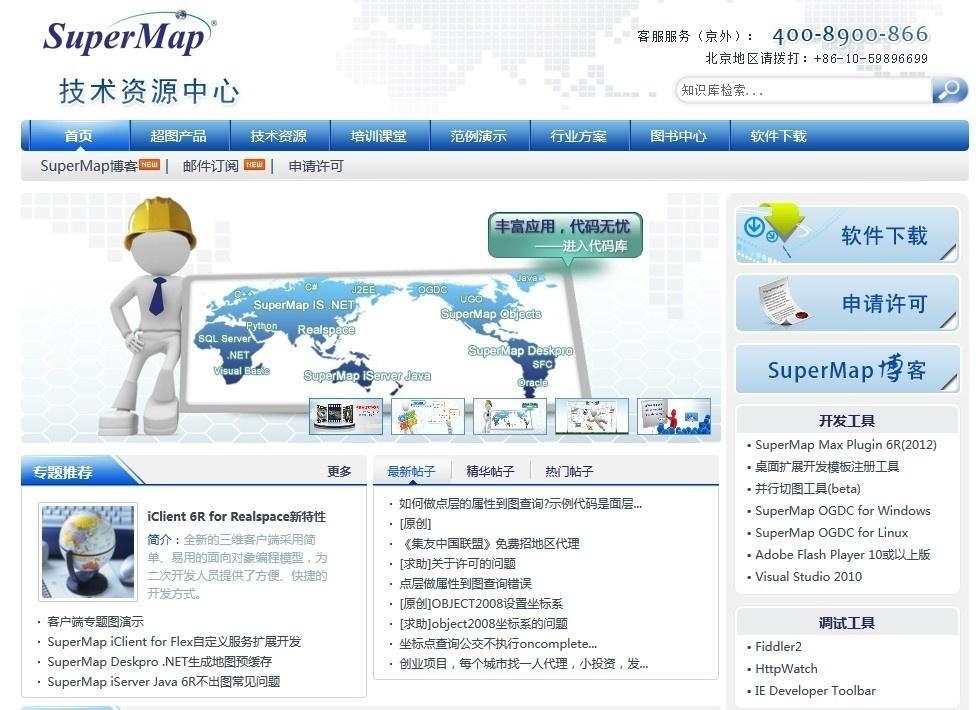
Task: Go to 培训课堂 in navigation bar
Action: (379, 136)
